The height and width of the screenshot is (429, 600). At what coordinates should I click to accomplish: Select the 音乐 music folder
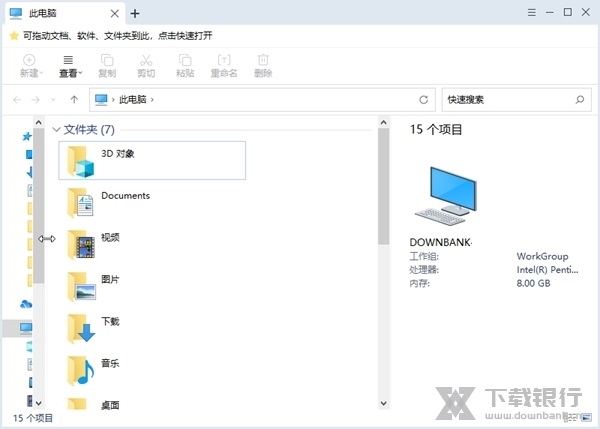click(152, 370)
